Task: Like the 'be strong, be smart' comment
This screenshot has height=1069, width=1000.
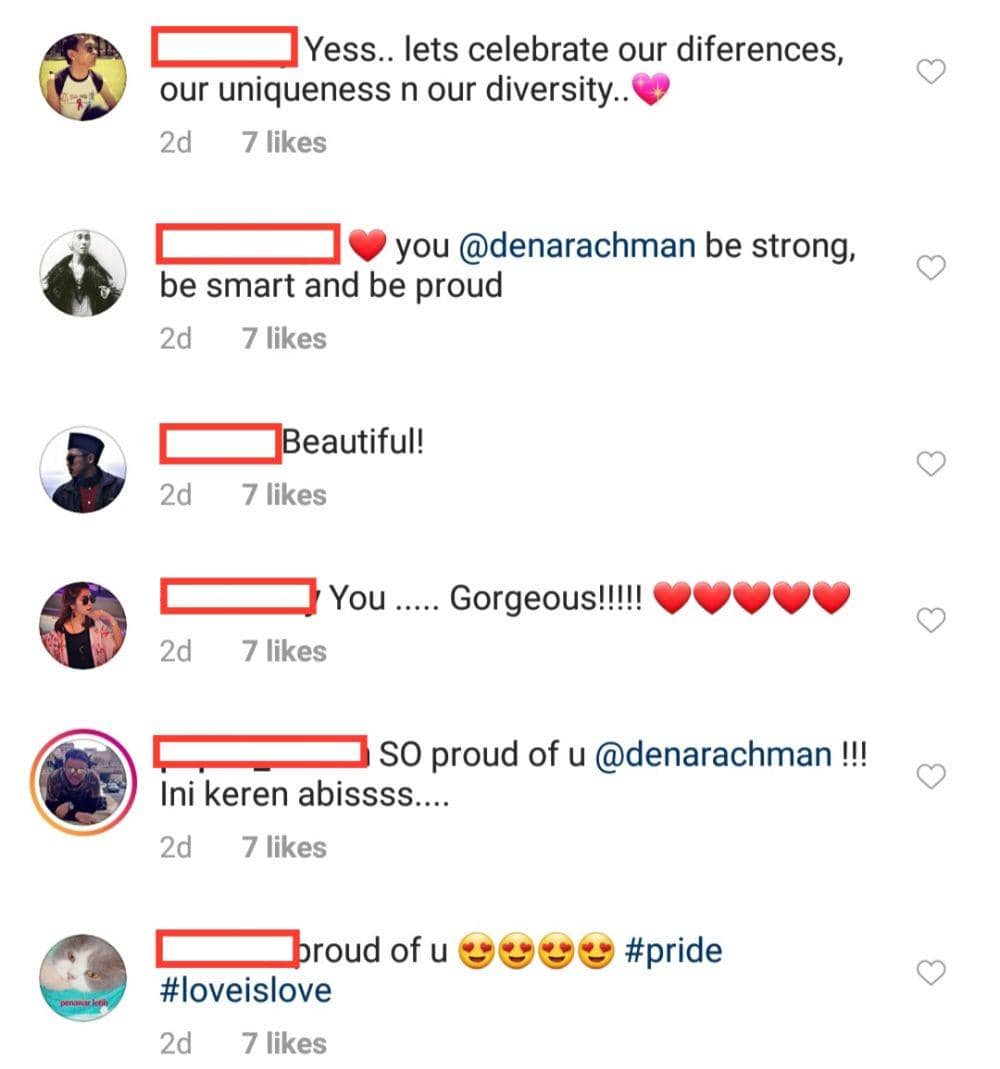Action: pos(931,268)
